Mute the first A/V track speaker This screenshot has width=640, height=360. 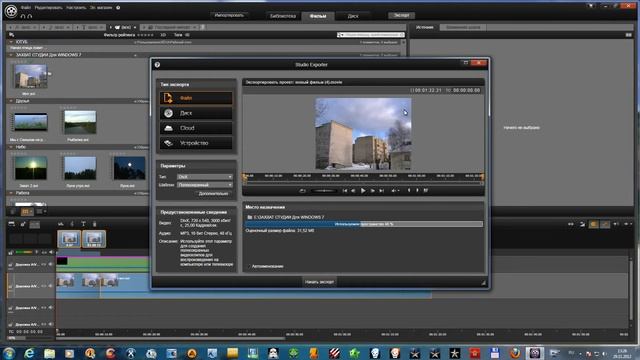pyautogui.click(x=51, y=264)
